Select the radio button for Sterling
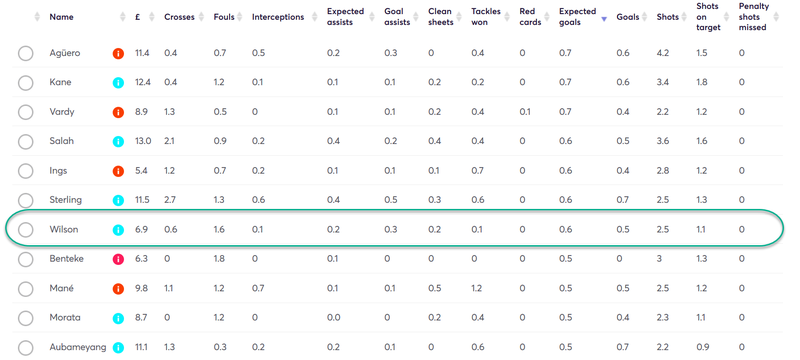This screenshot has height=360, width=800. pos(26,200)
